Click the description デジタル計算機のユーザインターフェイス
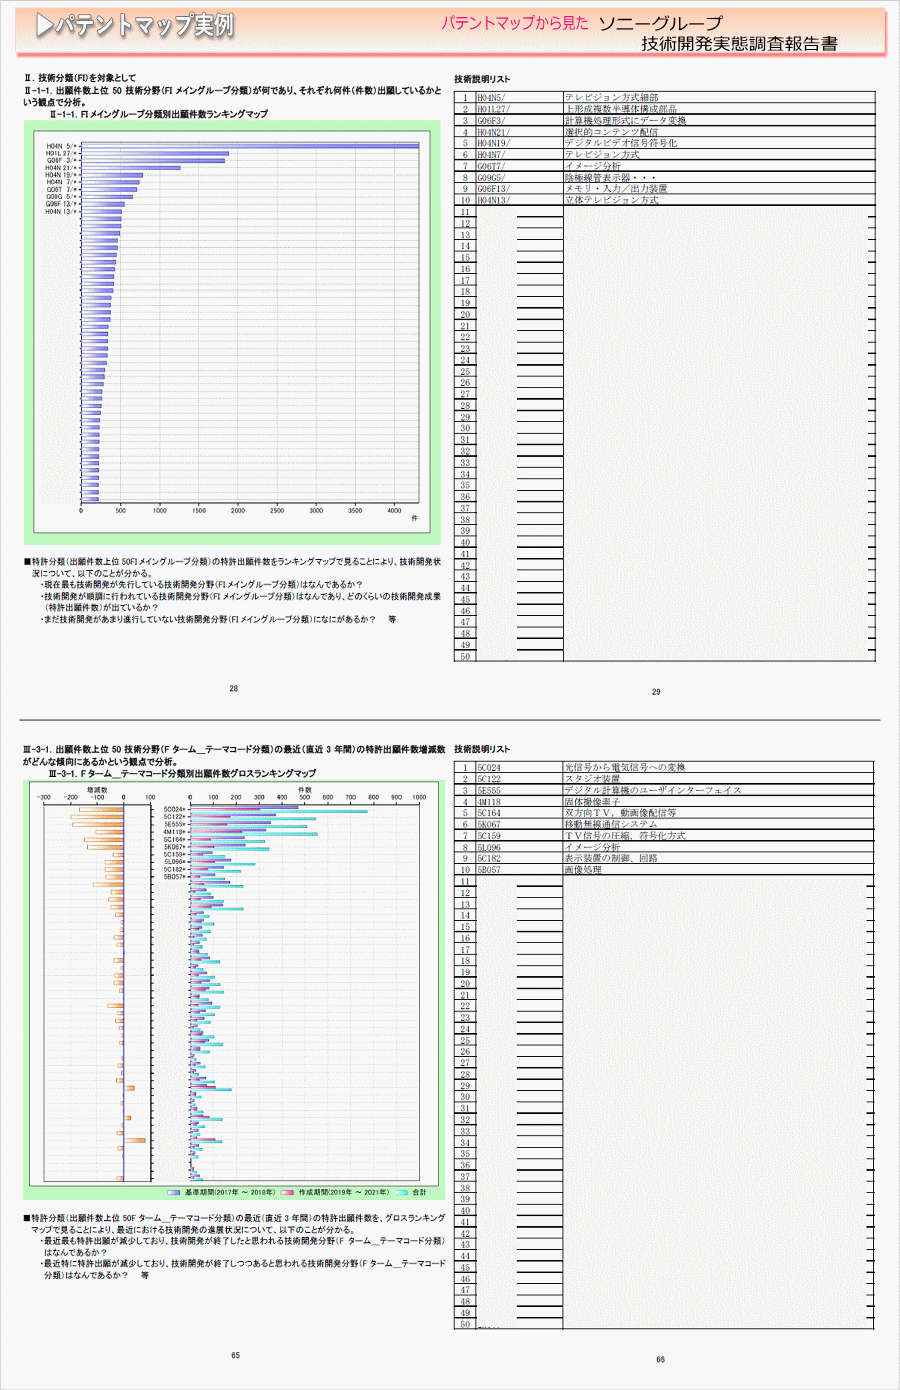 coord(653,791)
